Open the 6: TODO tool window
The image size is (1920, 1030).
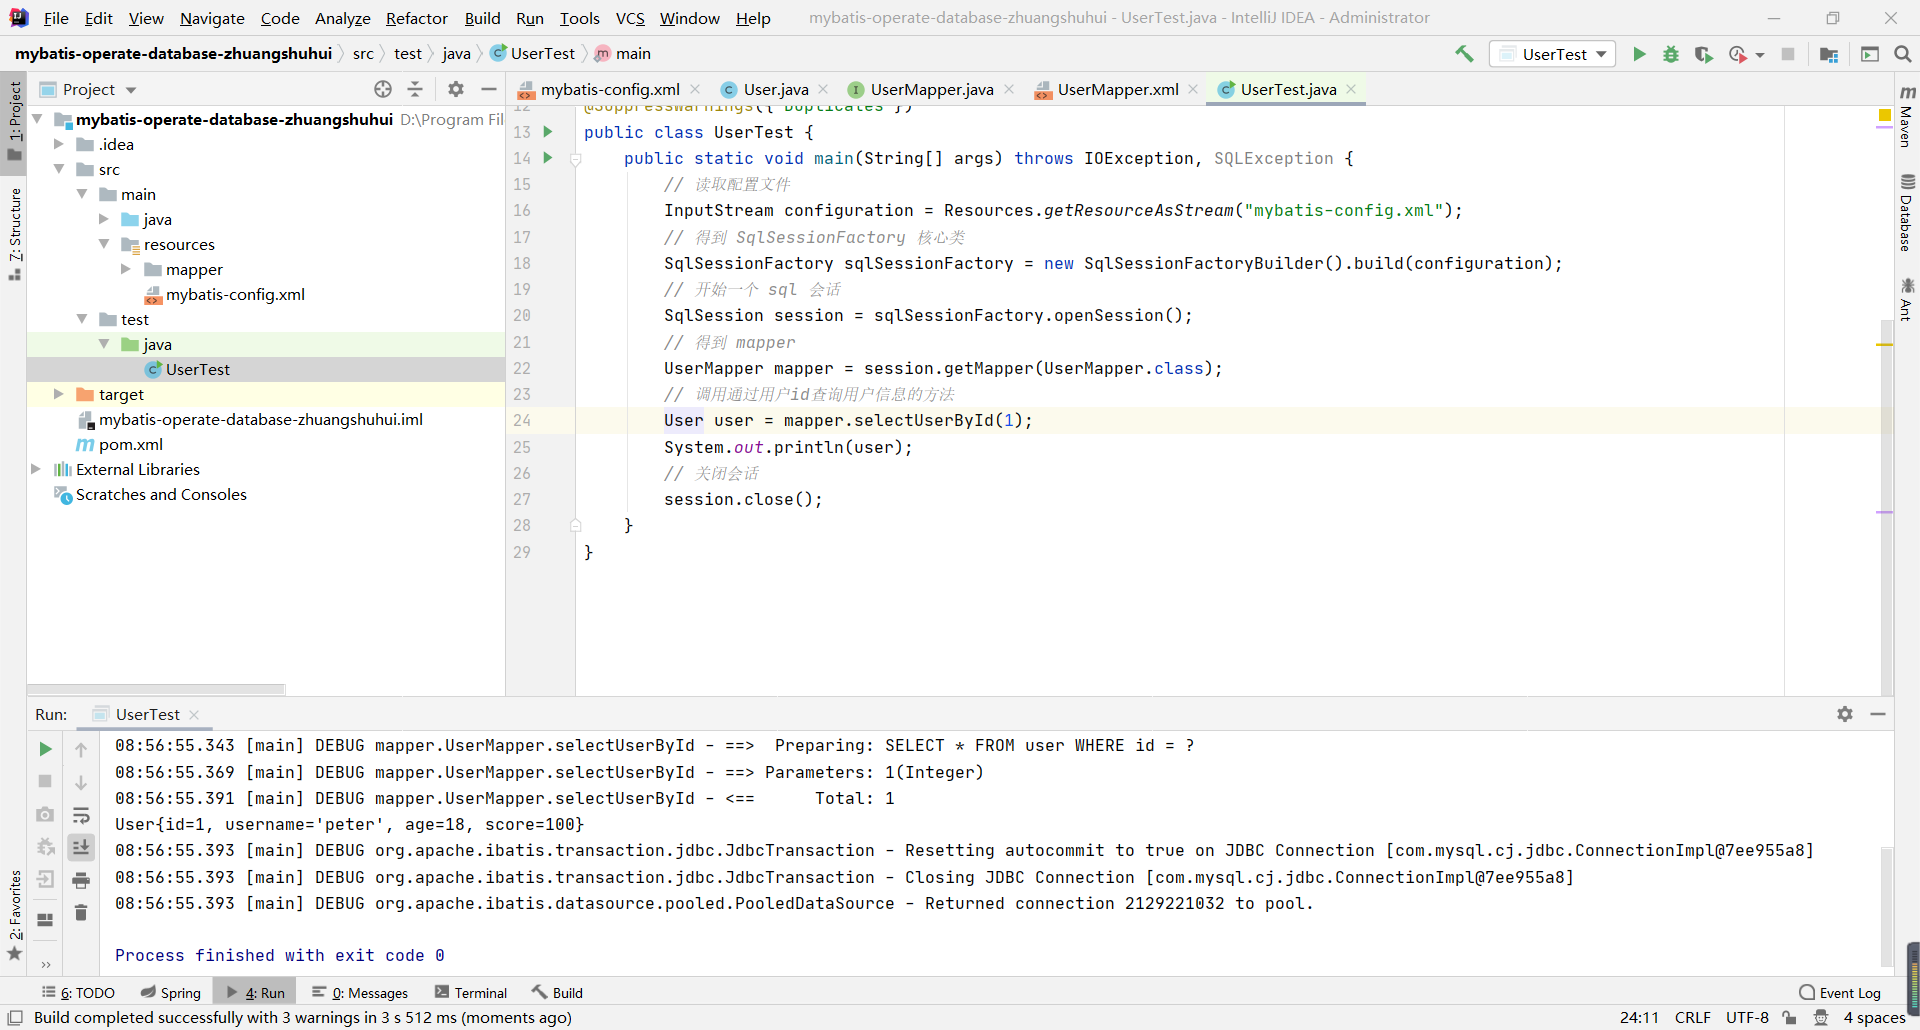point(79,993)
